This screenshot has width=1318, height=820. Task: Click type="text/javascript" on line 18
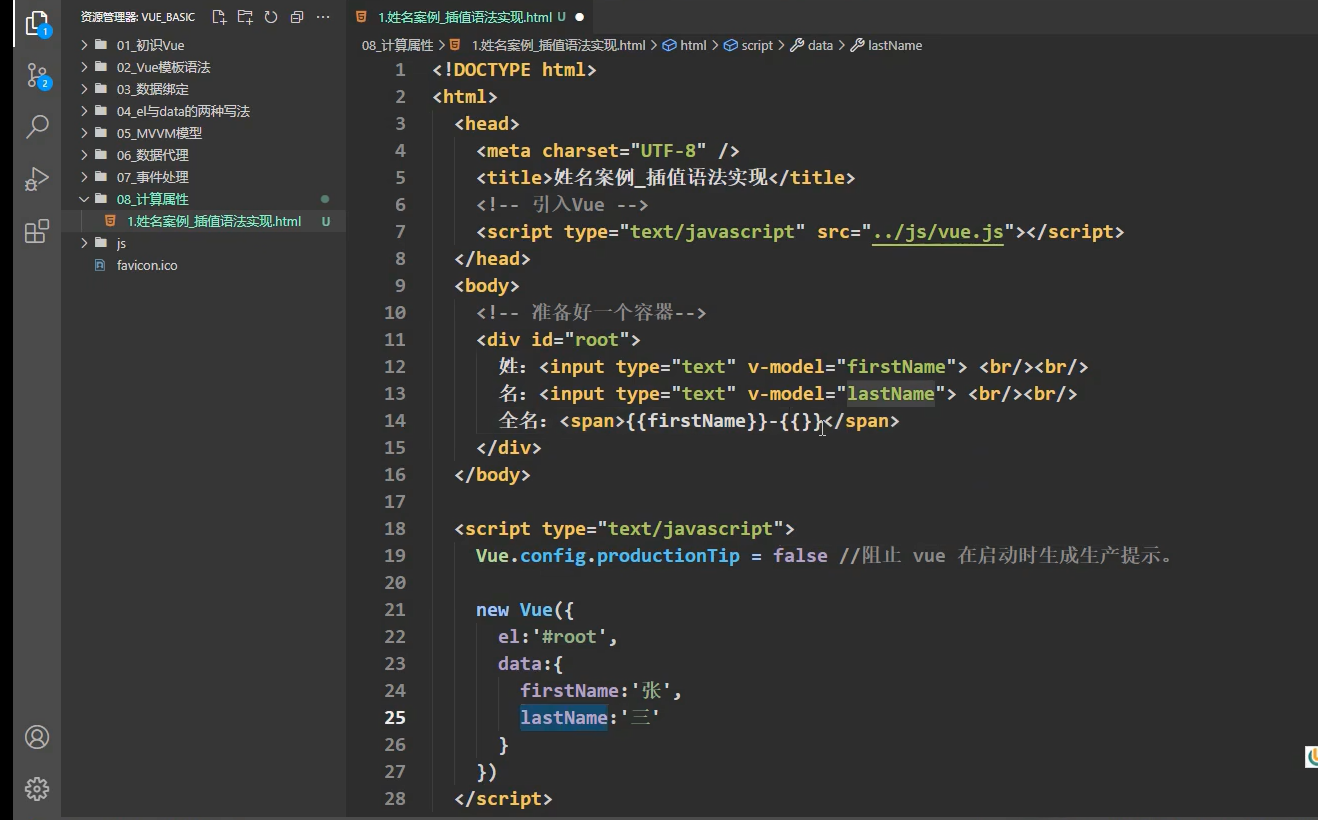point(664,529)
